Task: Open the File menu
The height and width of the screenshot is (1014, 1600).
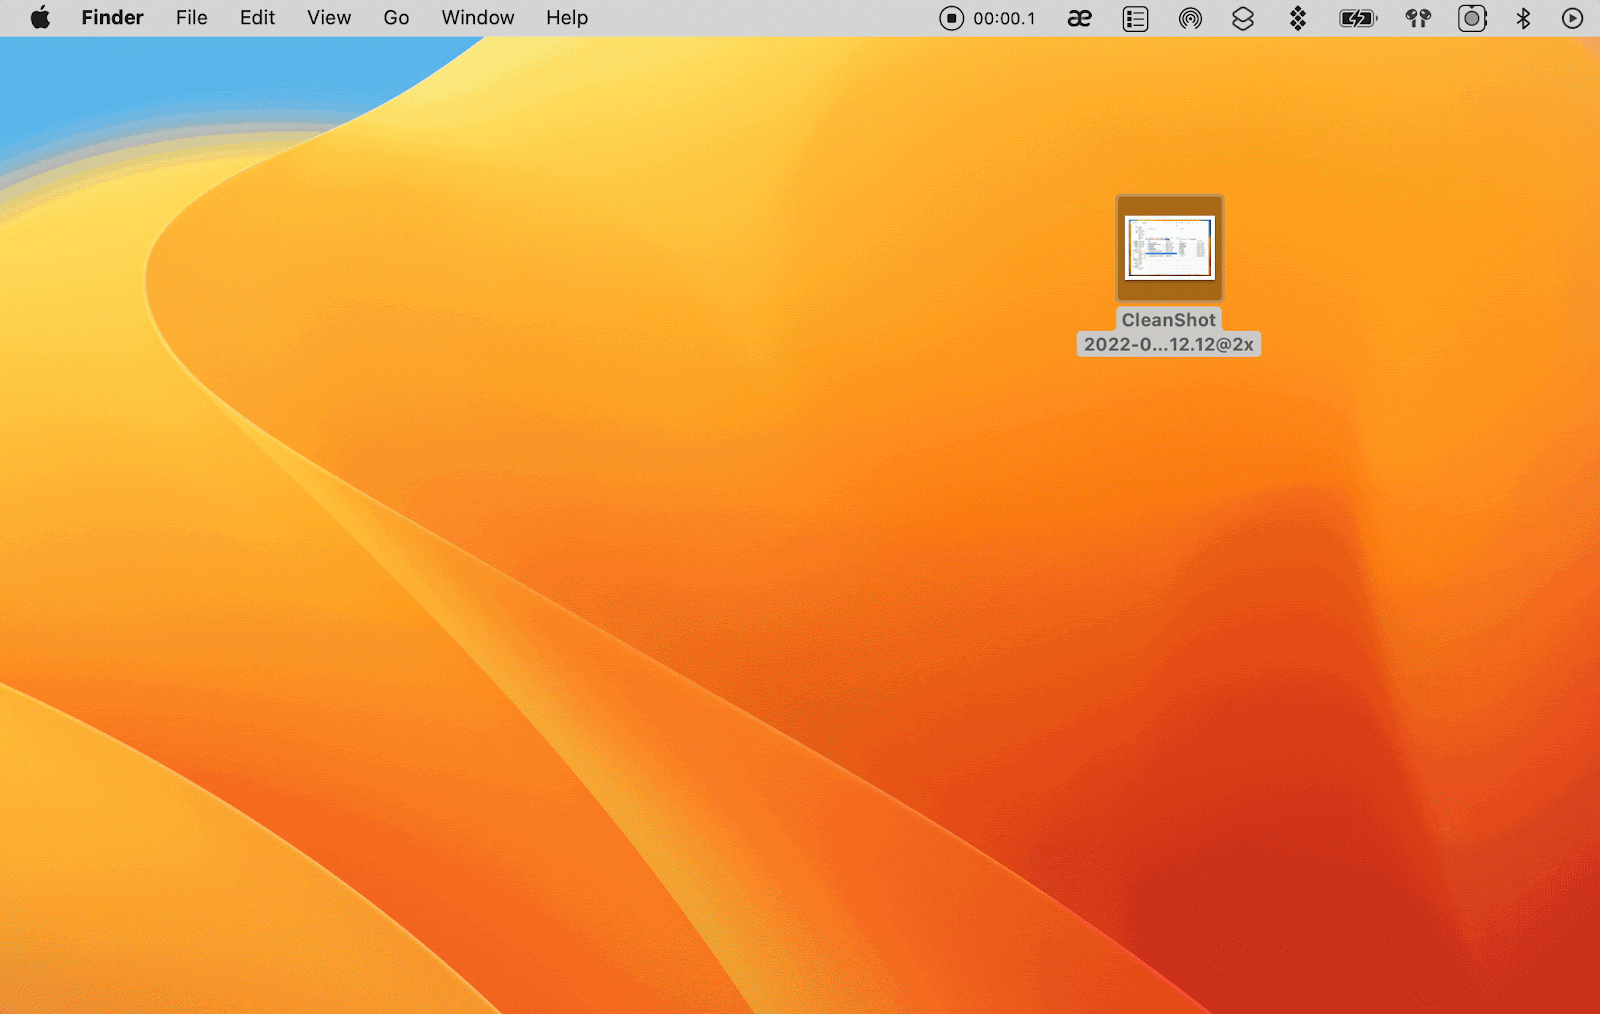Action: [191, 18]
